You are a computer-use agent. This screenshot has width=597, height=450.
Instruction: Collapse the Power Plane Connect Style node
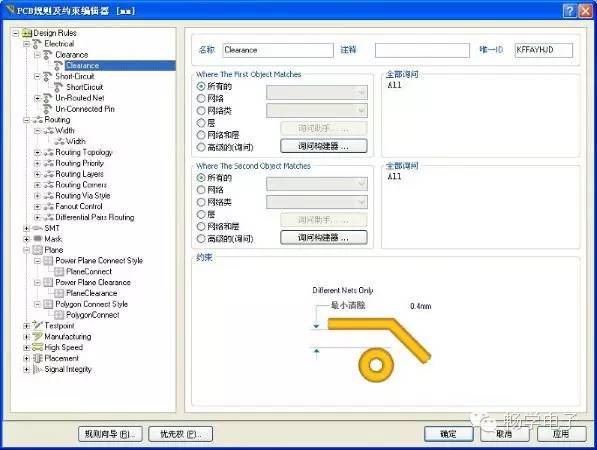tap(37, 261)
